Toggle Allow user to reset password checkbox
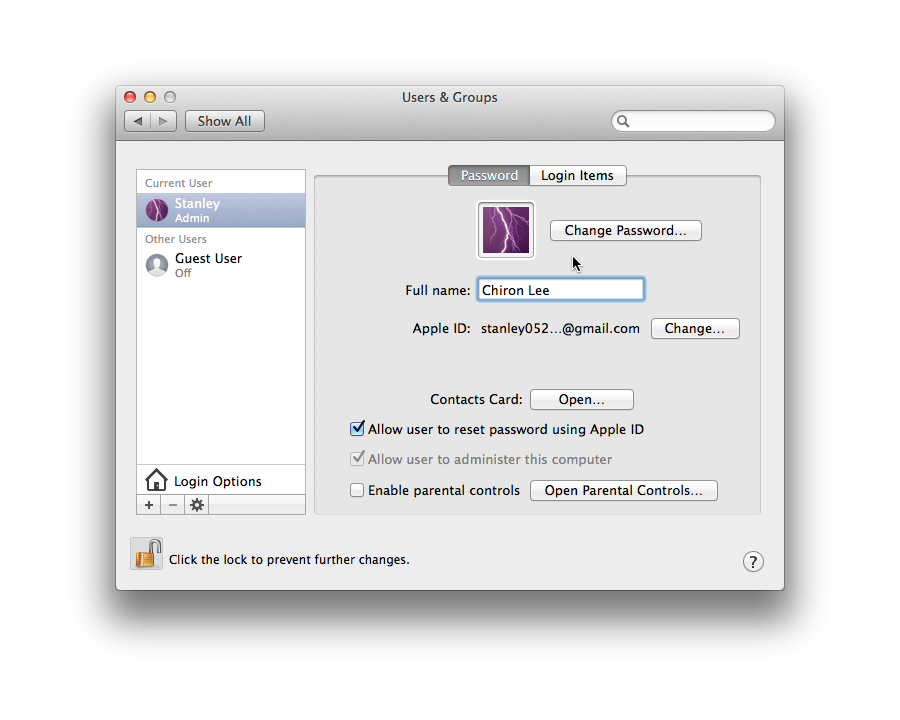 click(357, 429)
